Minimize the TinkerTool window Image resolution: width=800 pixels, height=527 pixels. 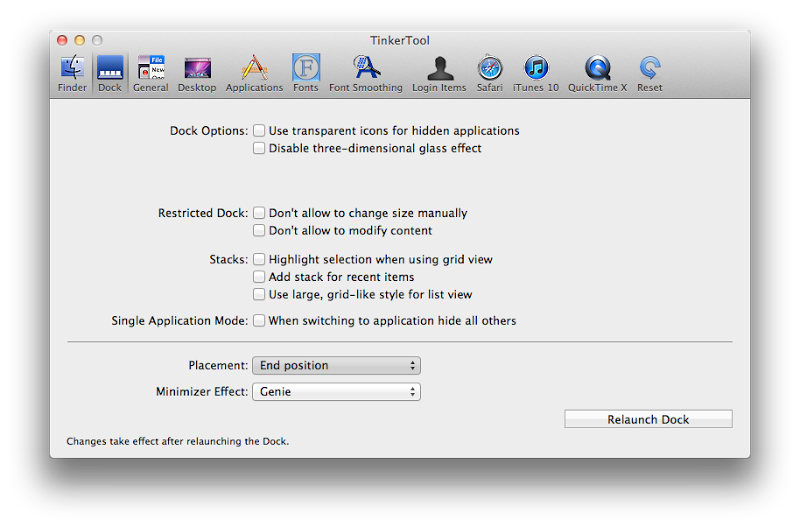[80, 40]
